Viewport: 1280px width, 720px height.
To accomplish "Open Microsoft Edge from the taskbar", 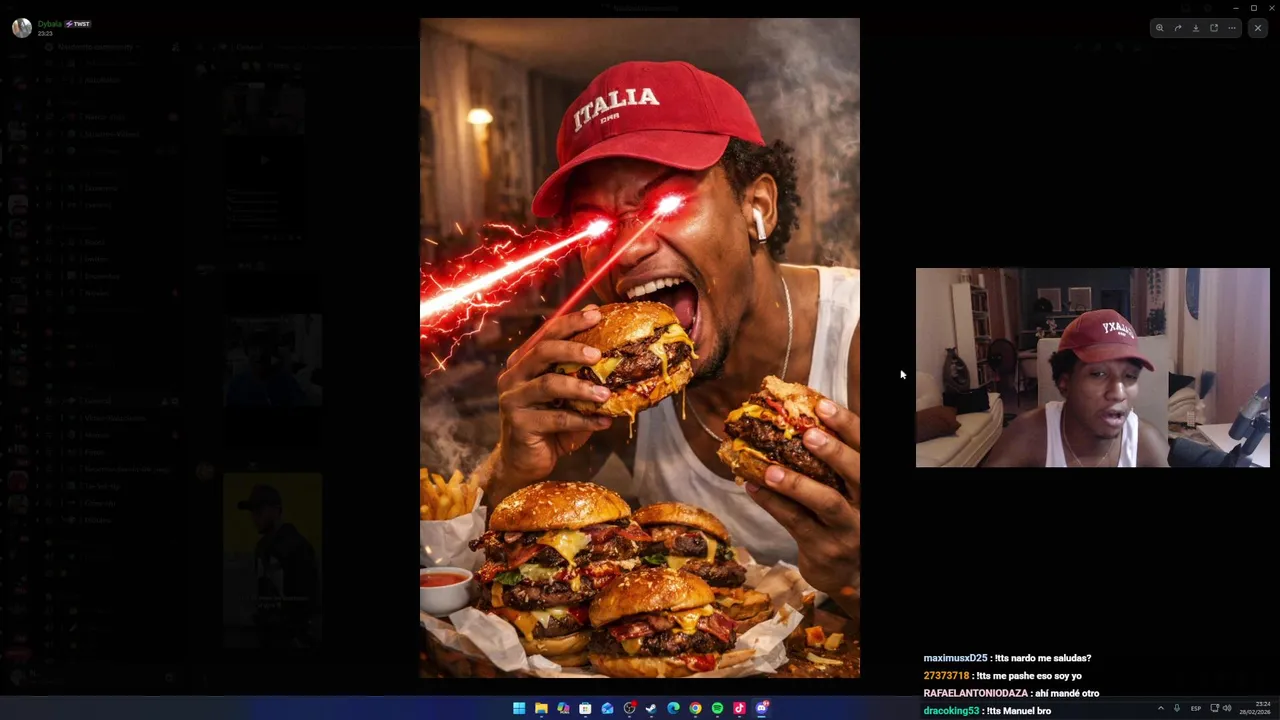I will (673, 708).
